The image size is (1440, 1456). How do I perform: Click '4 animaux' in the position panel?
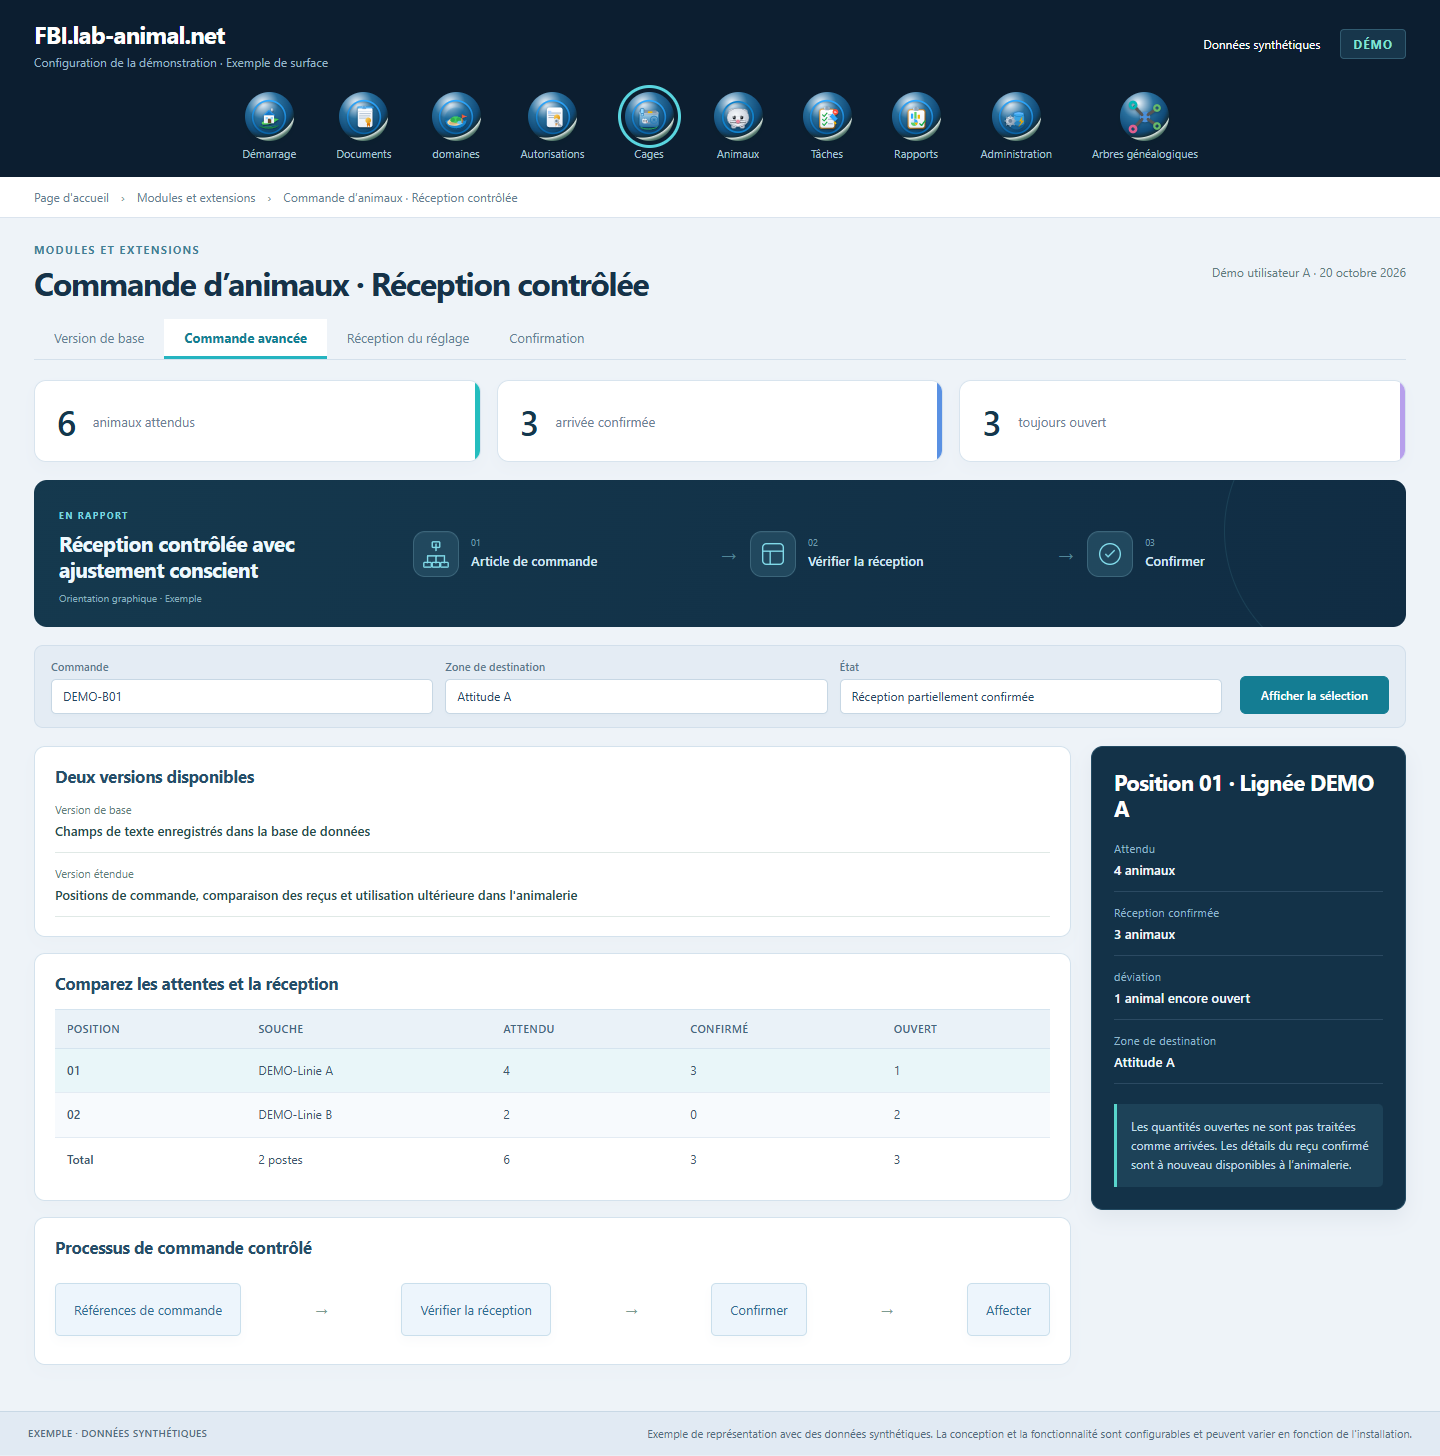[x=1144, y=871]
